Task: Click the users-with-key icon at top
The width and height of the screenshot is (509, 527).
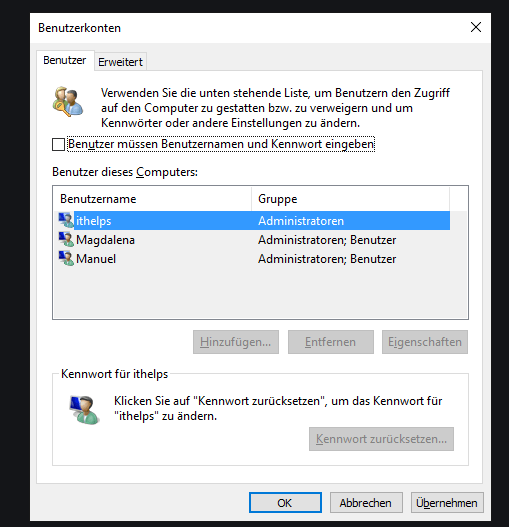Action: (68, 102)
